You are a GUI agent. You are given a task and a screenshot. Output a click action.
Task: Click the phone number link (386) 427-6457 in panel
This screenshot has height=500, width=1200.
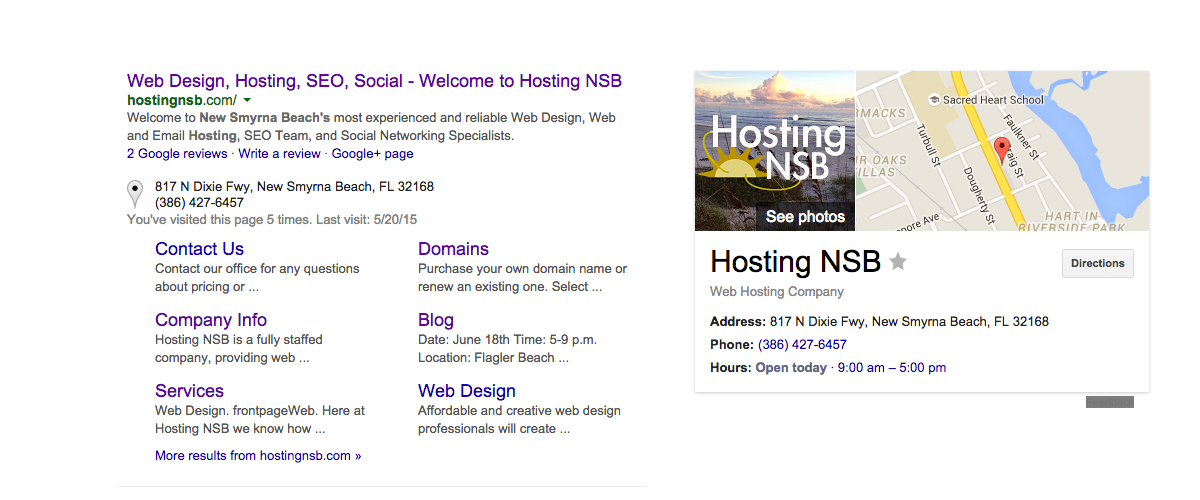coord(802,345)
